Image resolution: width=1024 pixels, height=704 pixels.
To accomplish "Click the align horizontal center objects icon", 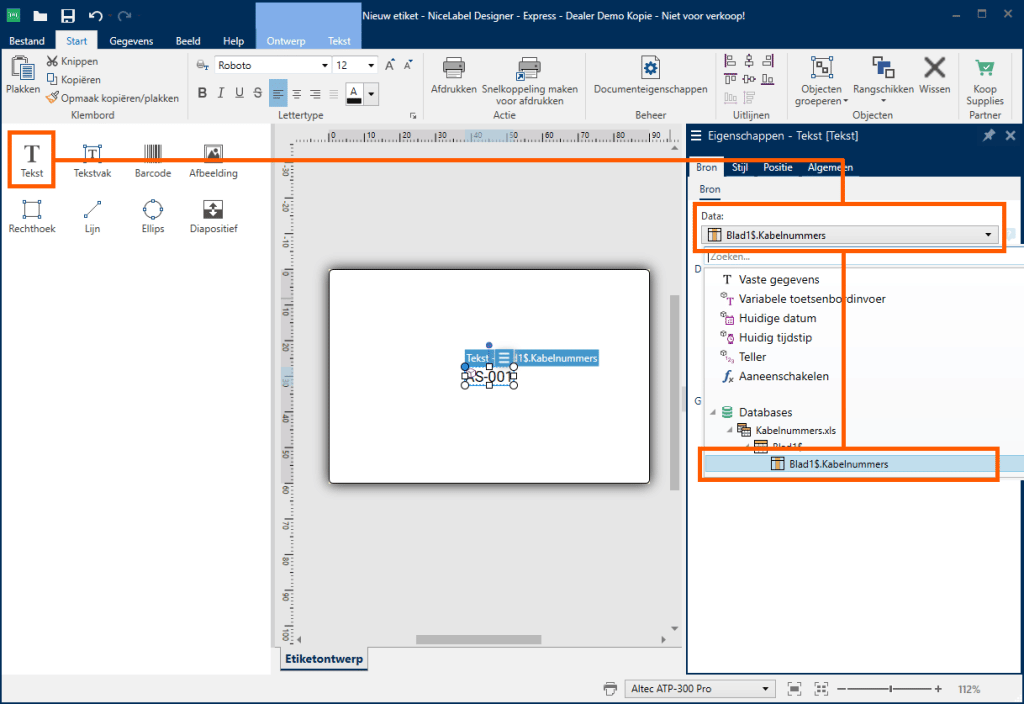I will 749,61.
